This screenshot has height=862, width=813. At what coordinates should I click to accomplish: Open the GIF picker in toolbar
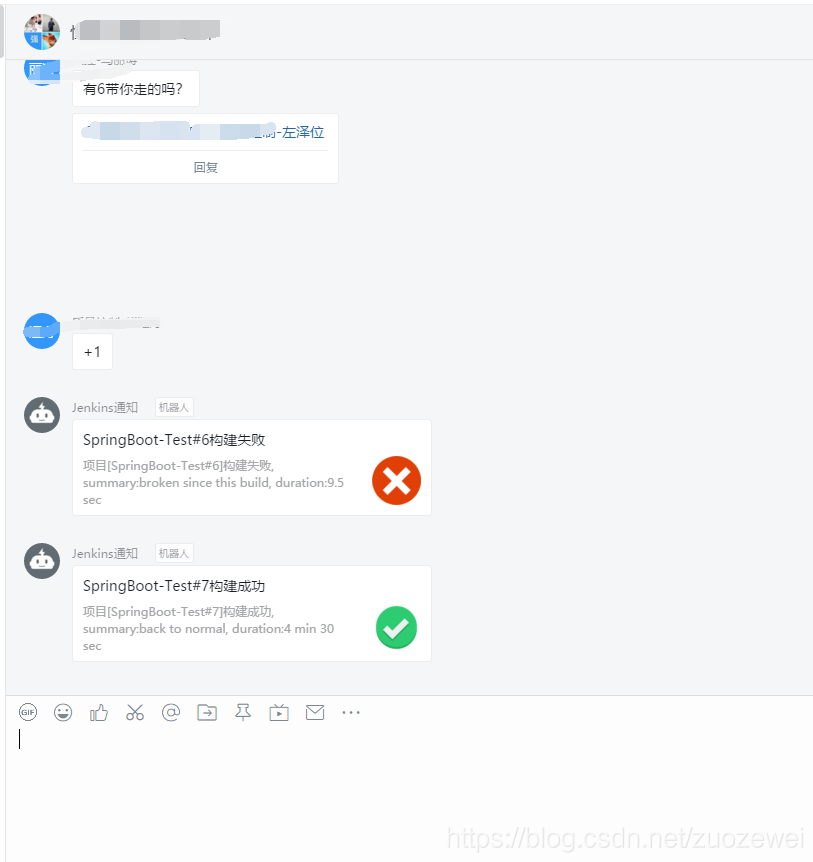(x=28, y=712)
